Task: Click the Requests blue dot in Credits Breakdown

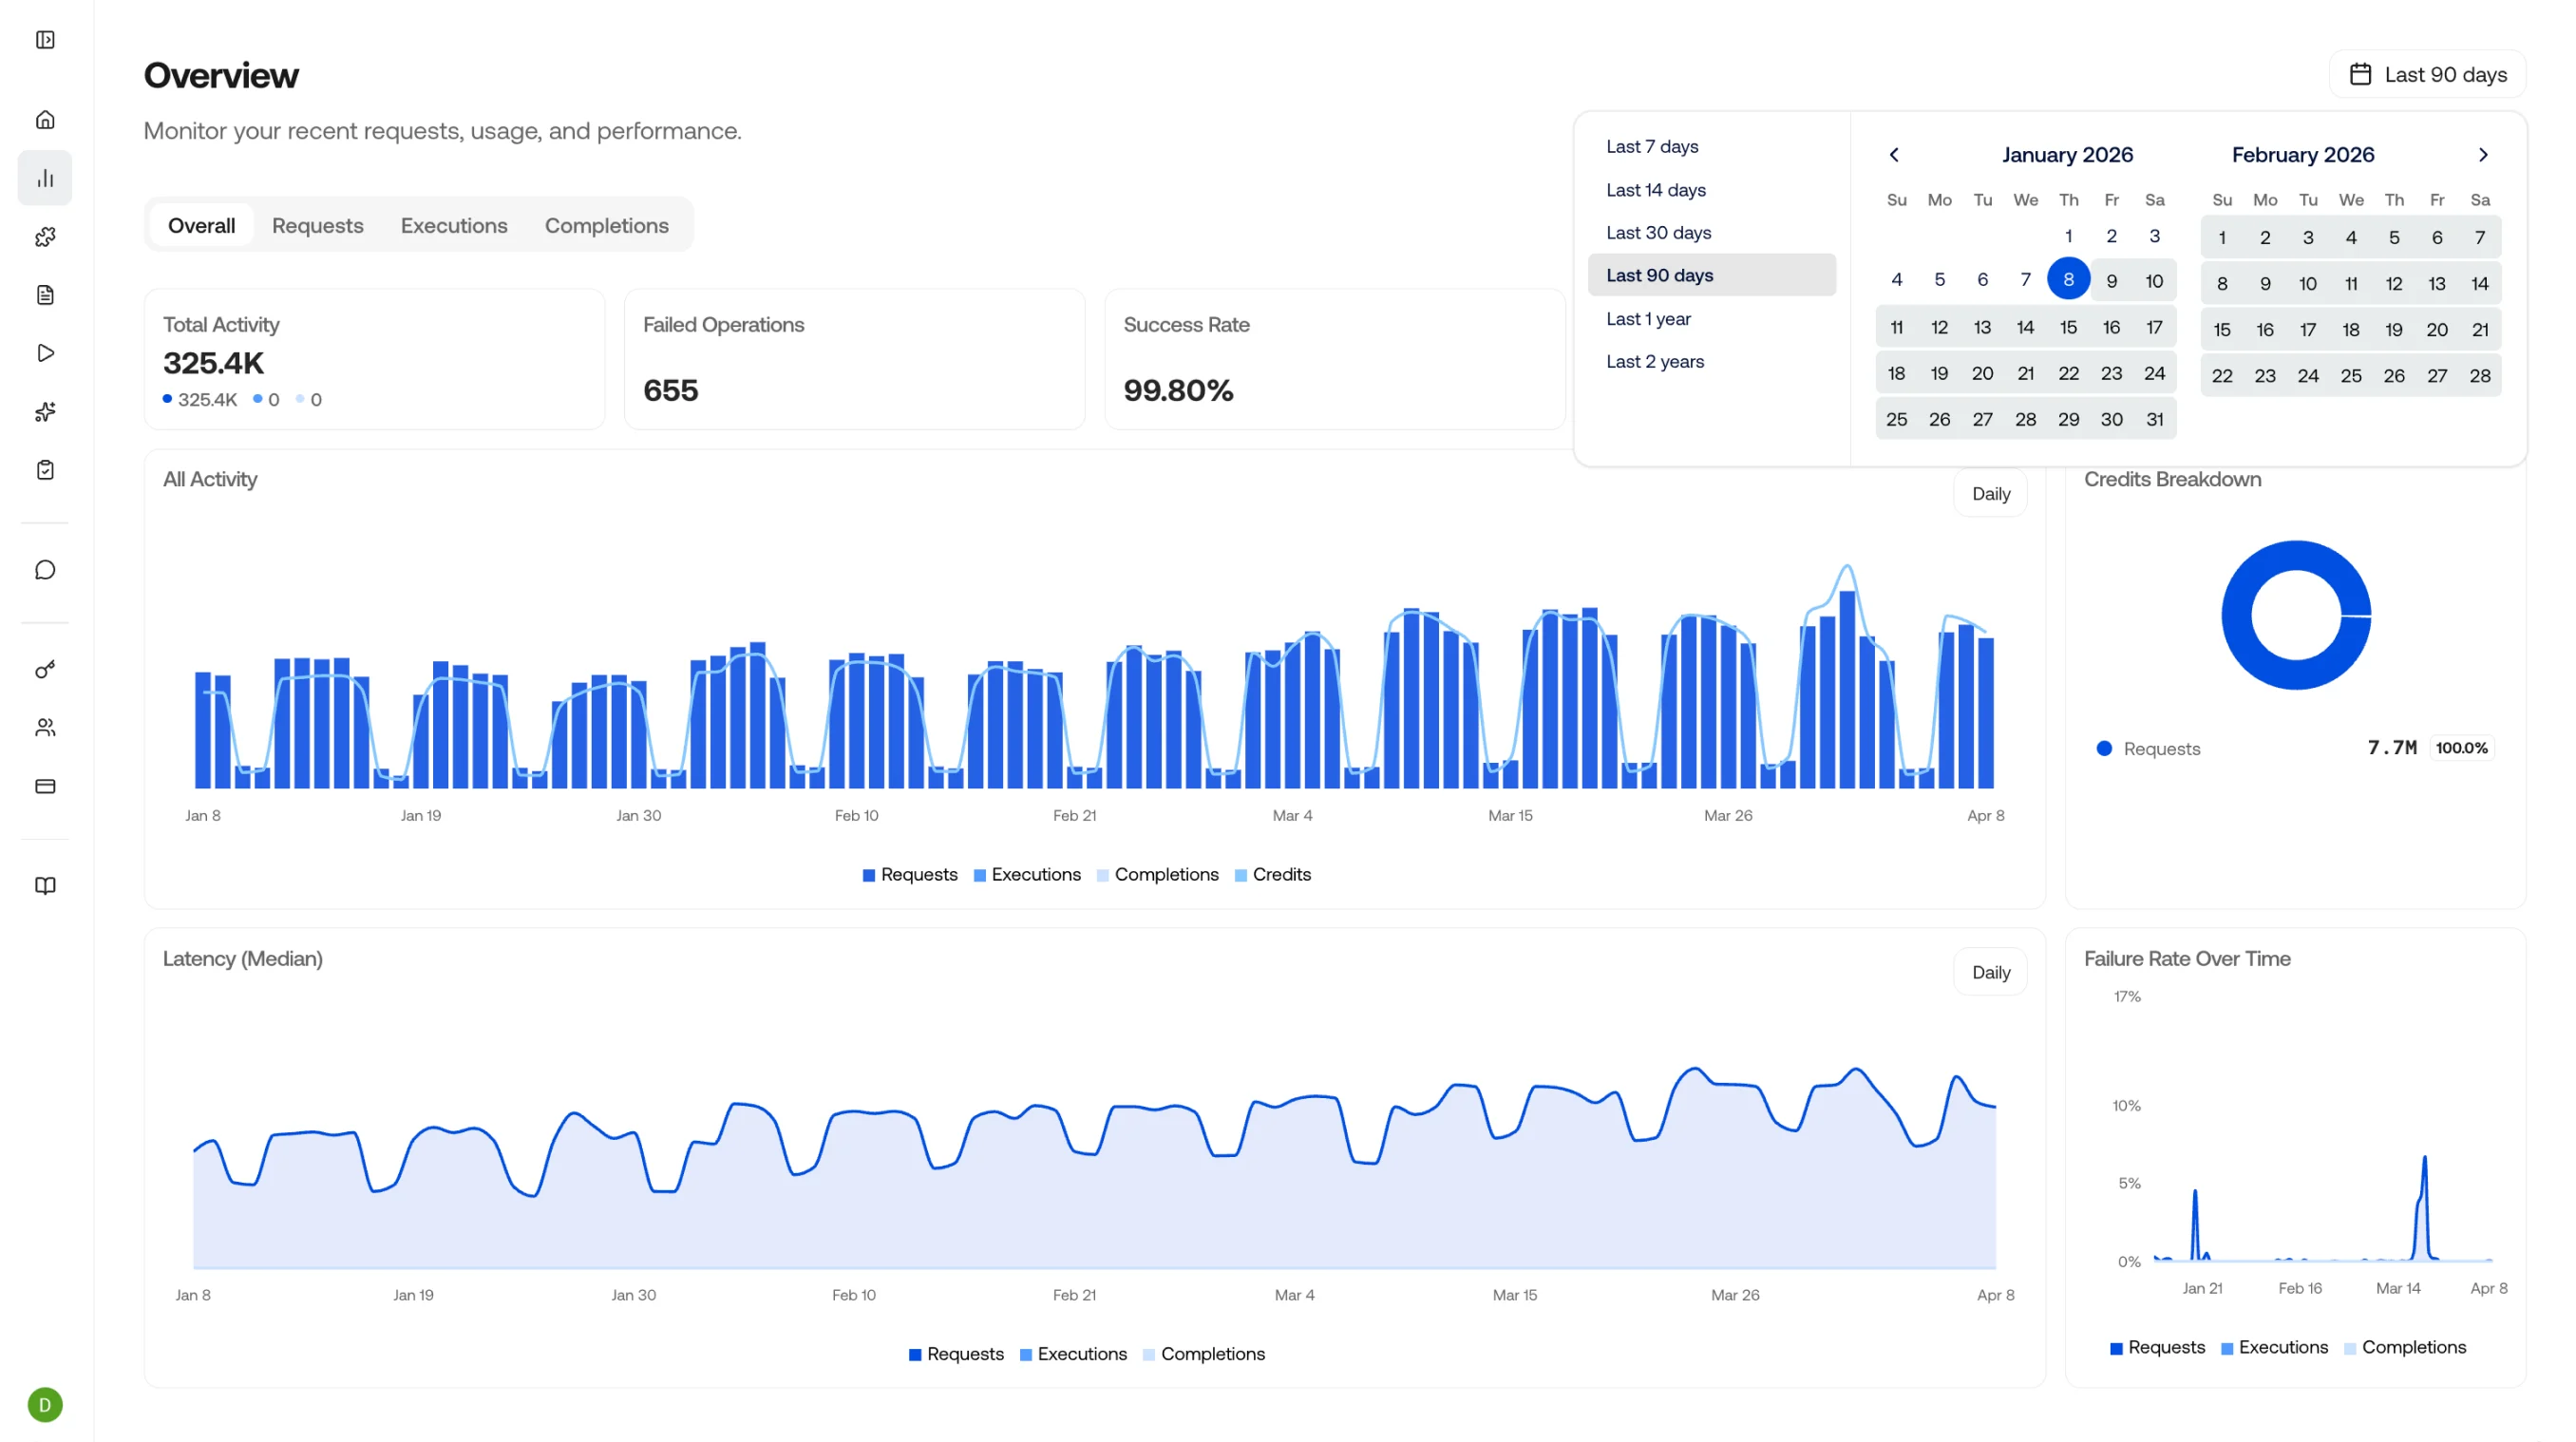Action: pyautogui.click(x=2104, y=749)
